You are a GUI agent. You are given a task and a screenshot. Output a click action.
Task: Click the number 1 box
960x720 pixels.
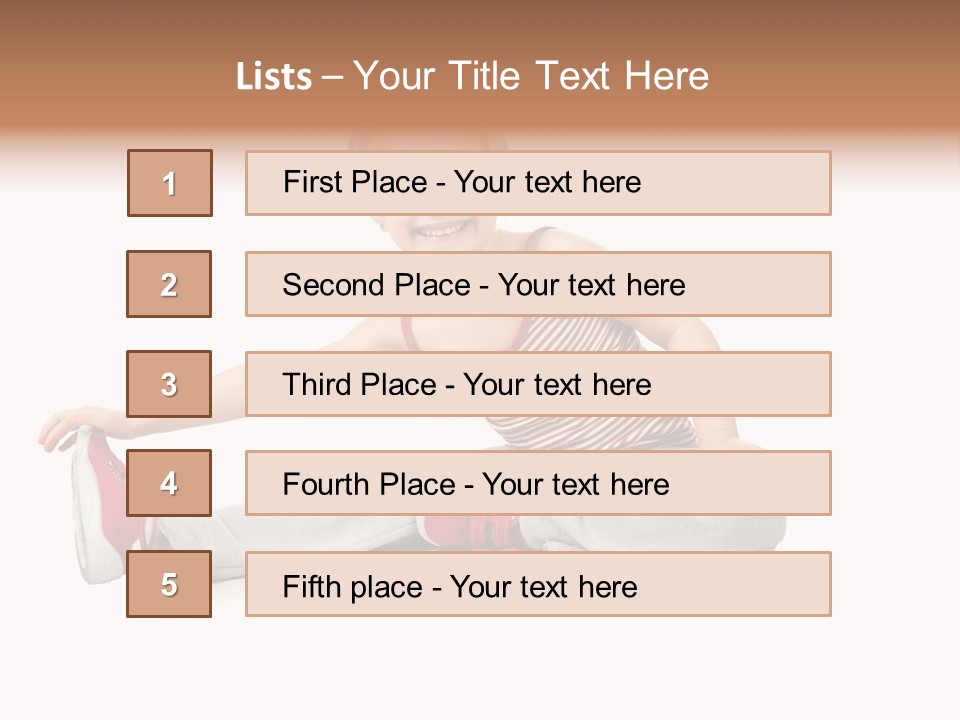click(170, 183)
